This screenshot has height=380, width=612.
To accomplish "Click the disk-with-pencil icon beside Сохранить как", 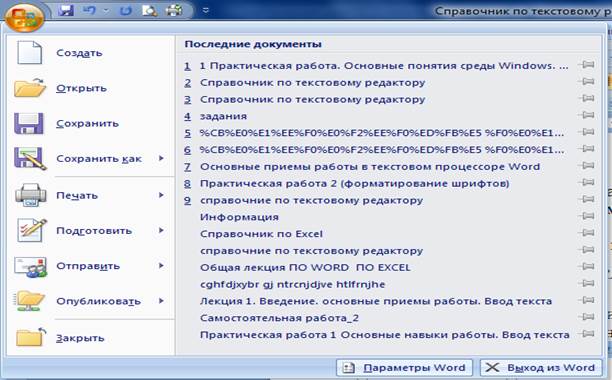I will click(30, 158).
